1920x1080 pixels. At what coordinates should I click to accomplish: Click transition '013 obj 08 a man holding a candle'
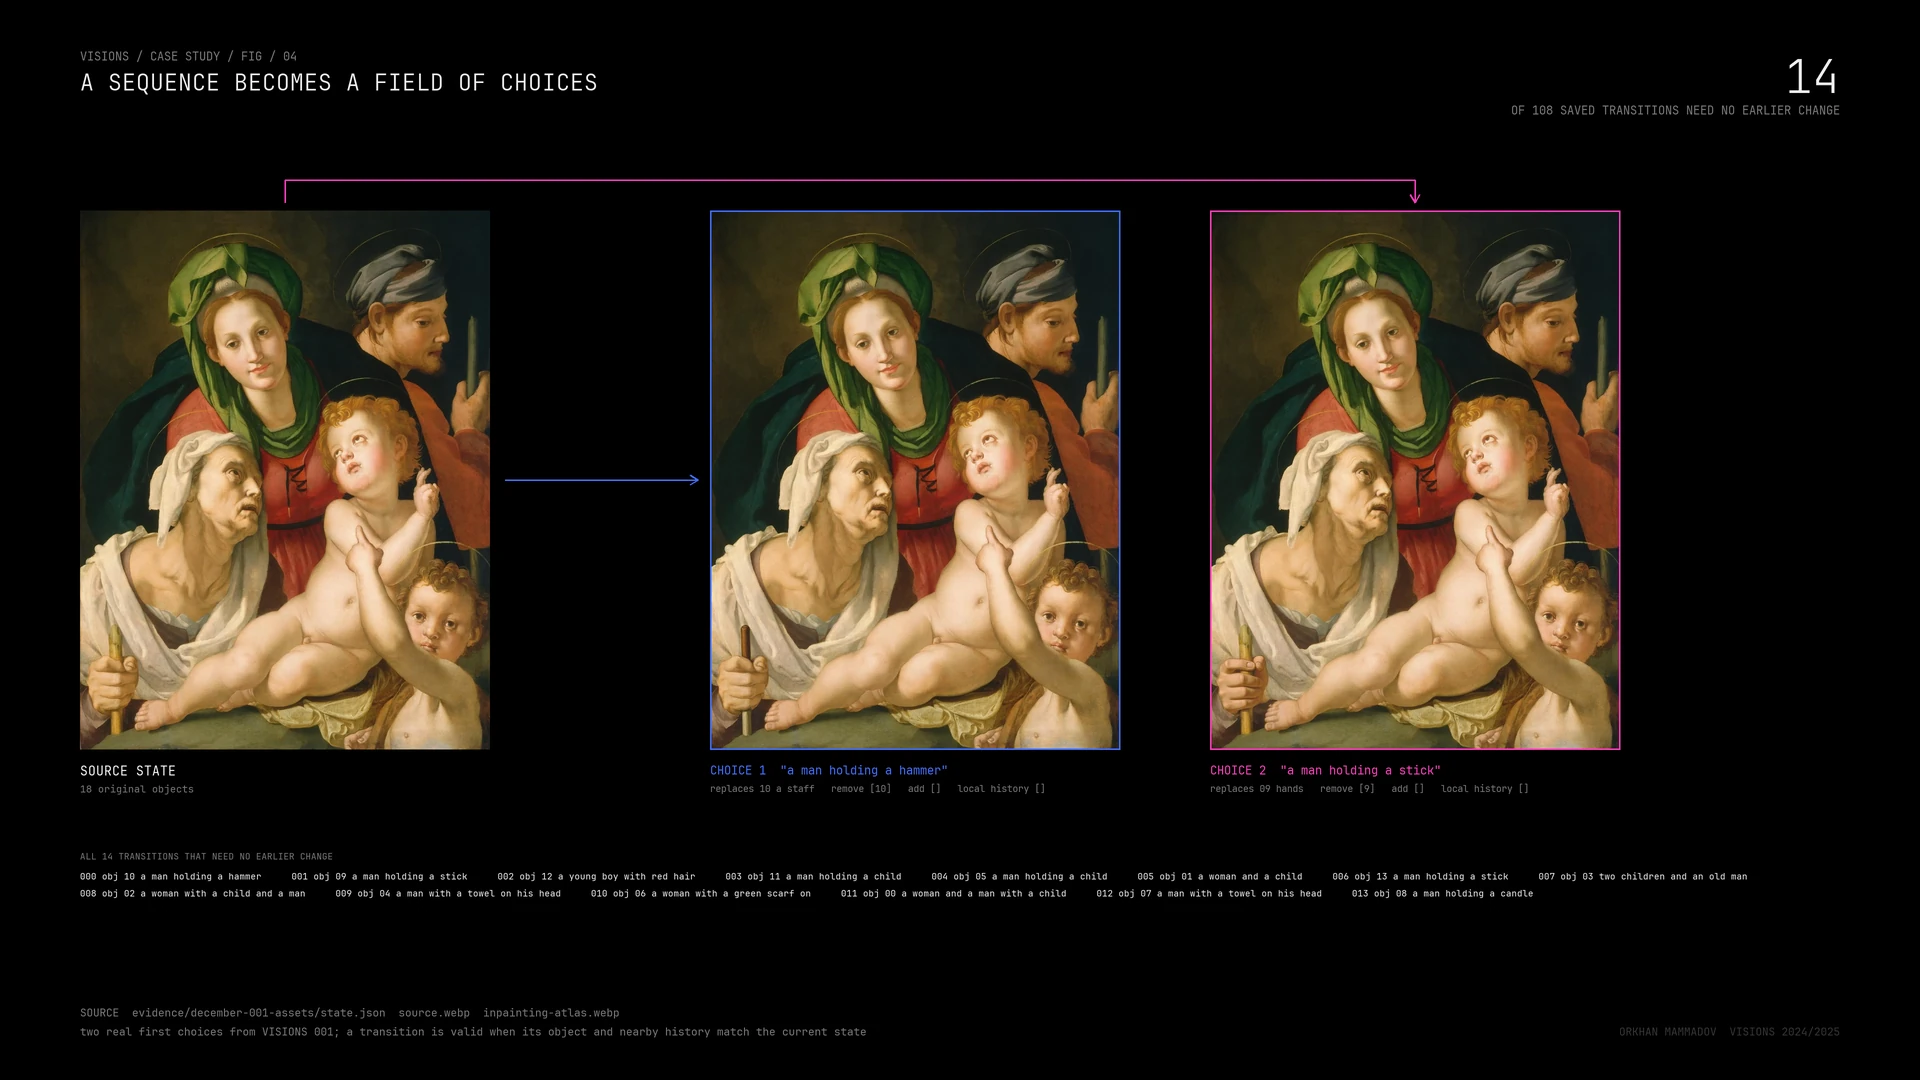tap(1442, 894)
